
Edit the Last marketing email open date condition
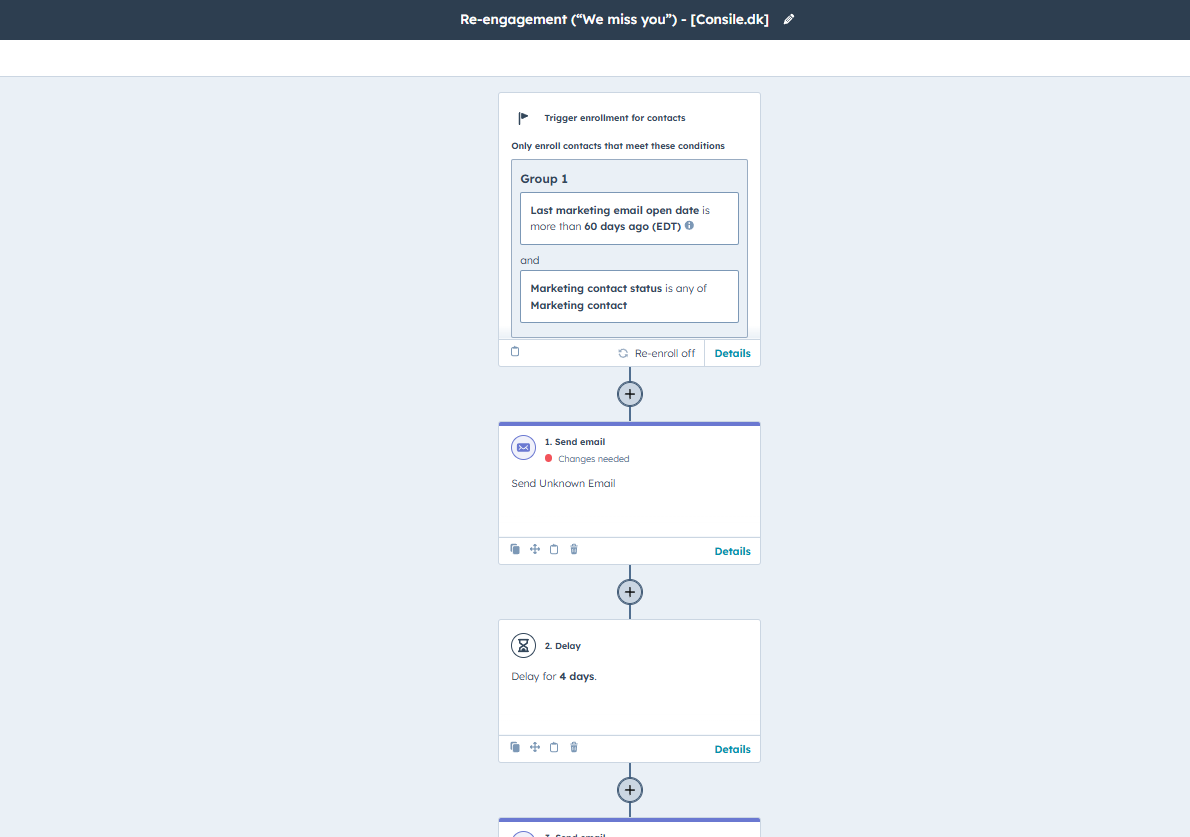click(x=629, y=218)
